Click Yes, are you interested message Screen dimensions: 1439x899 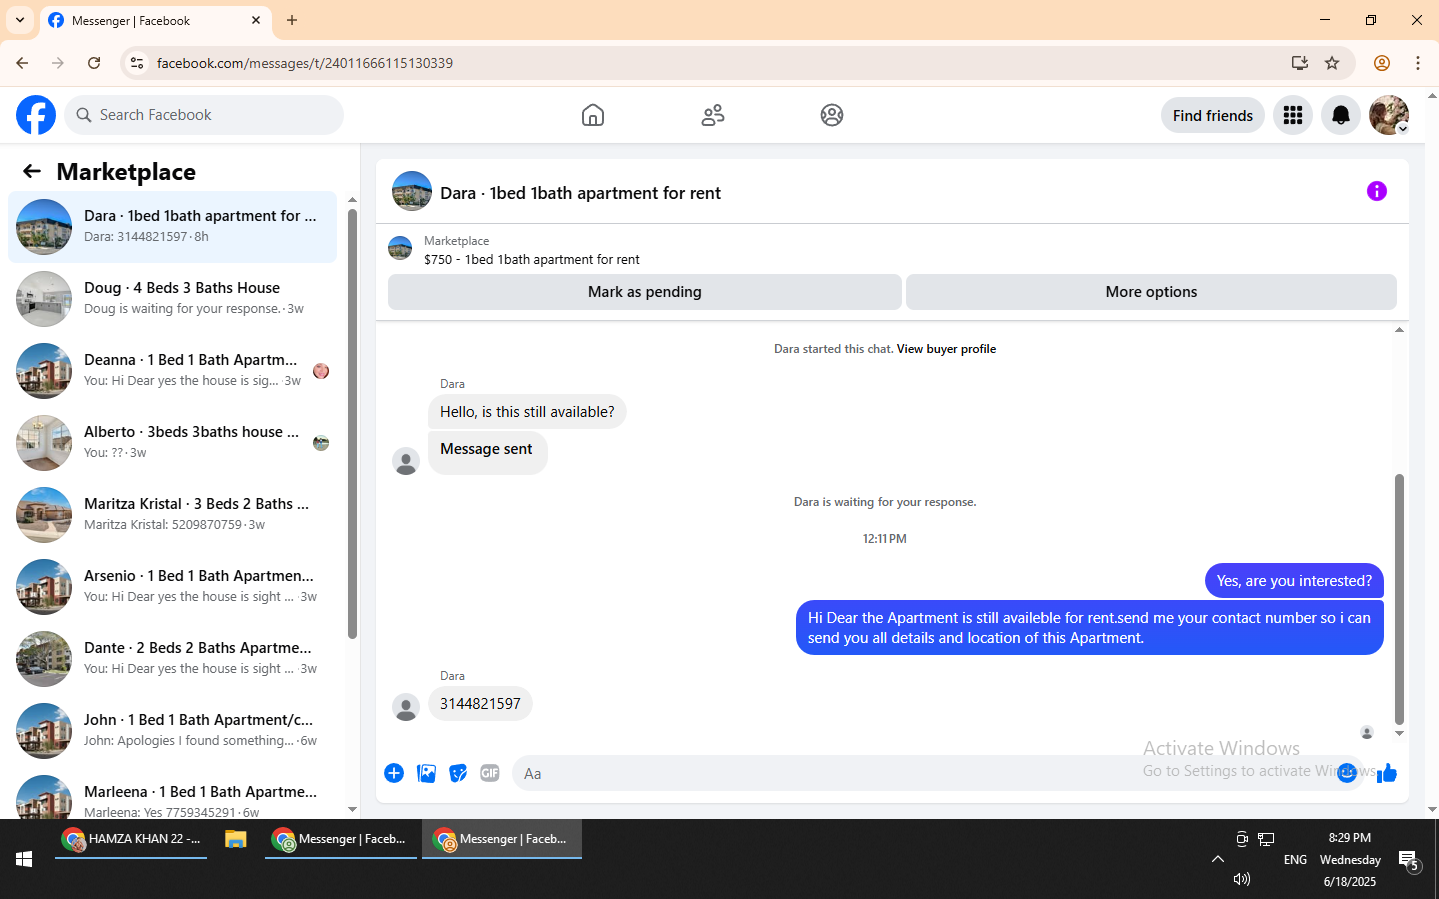tap(1294, 581)
